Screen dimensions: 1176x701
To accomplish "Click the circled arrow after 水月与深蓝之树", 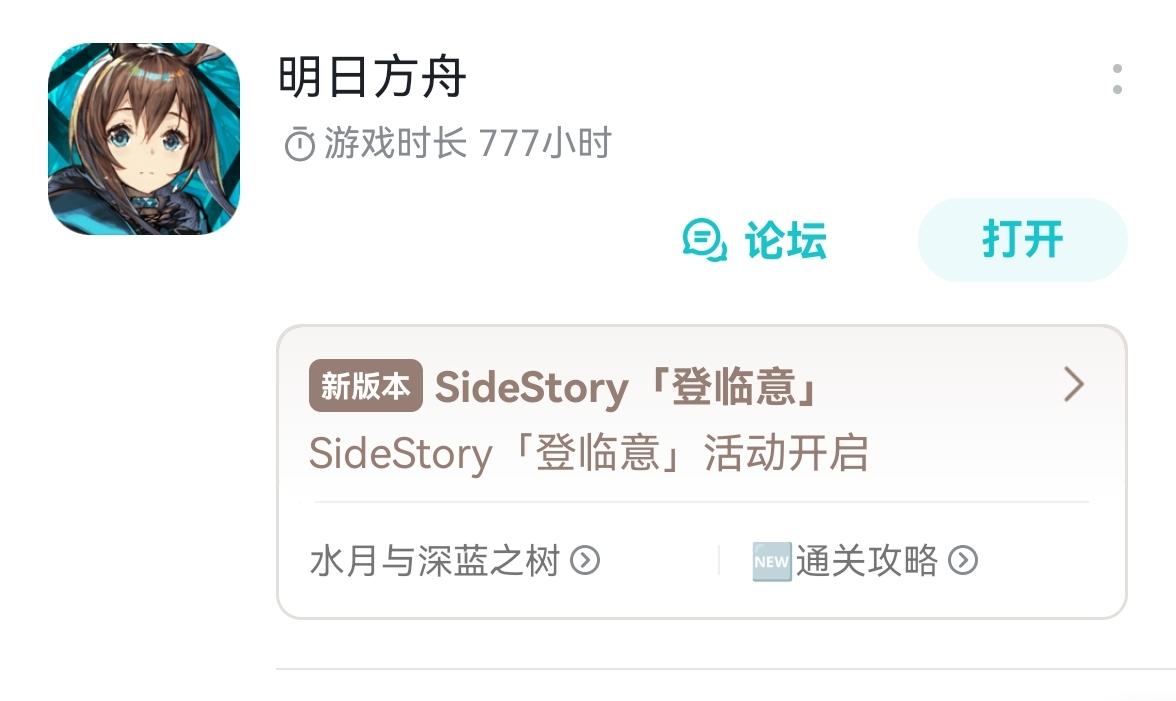I will (585, 561).
